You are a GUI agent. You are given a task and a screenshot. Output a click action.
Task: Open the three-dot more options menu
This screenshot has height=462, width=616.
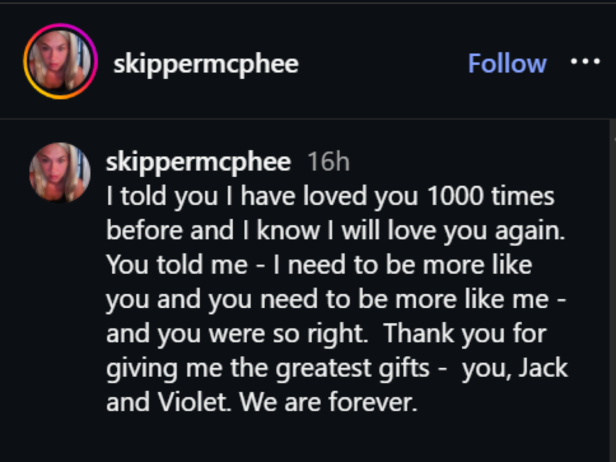(585, 62)
